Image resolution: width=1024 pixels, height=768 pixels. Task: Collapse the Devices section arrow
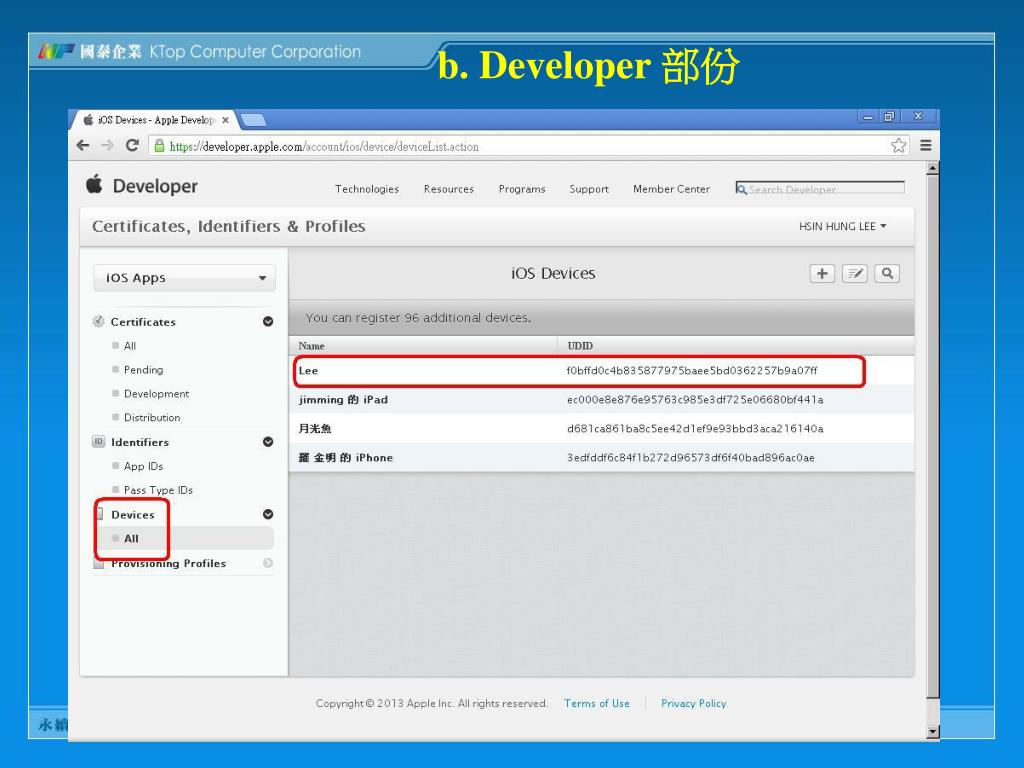(x=268, y=515)
